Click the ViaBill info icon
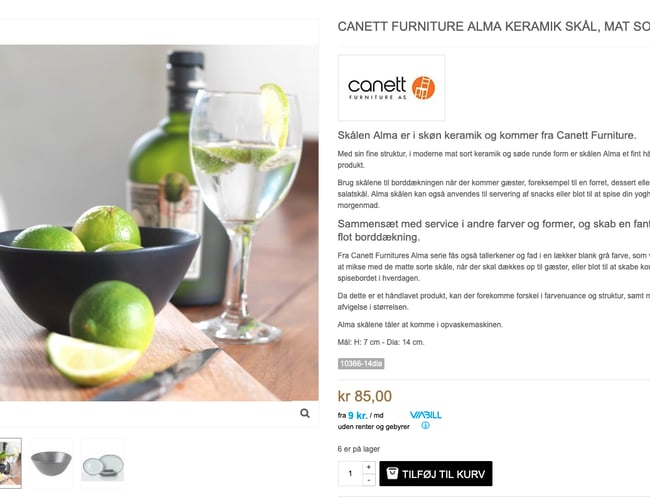 coord(425,426)
